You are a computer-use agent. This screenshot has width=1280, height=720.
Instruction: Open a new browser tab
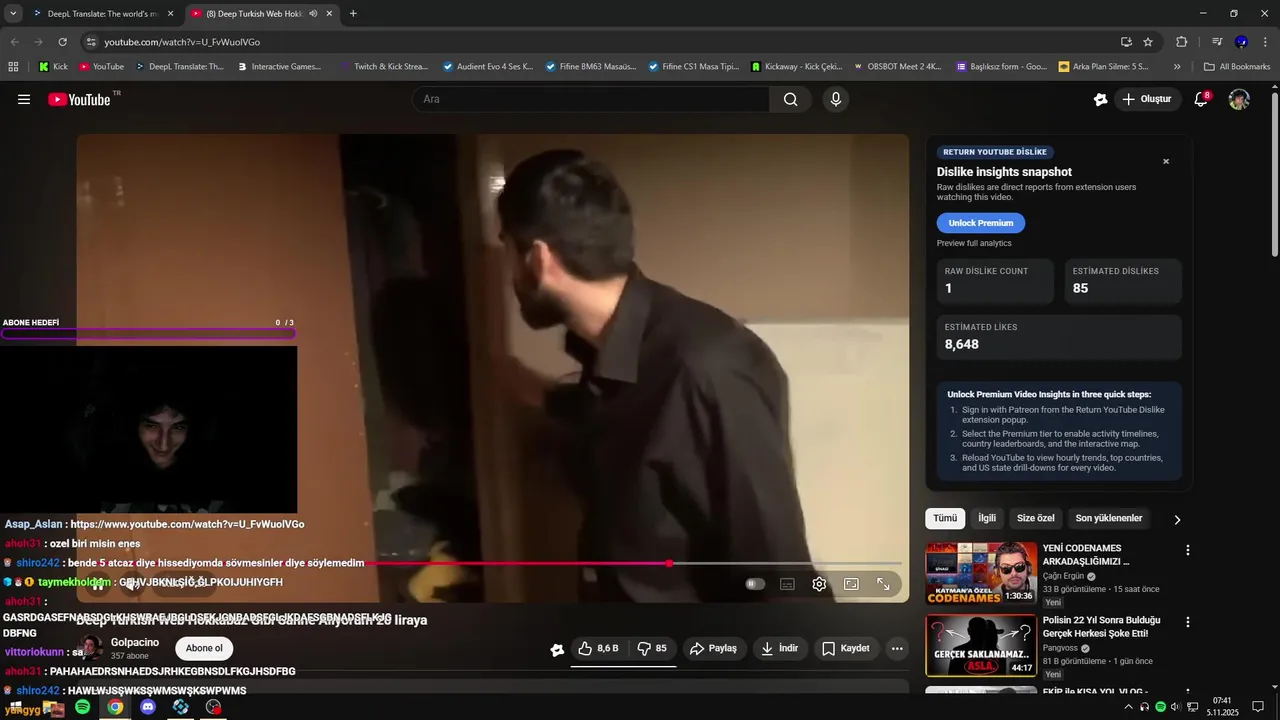(x=353, y=14)
